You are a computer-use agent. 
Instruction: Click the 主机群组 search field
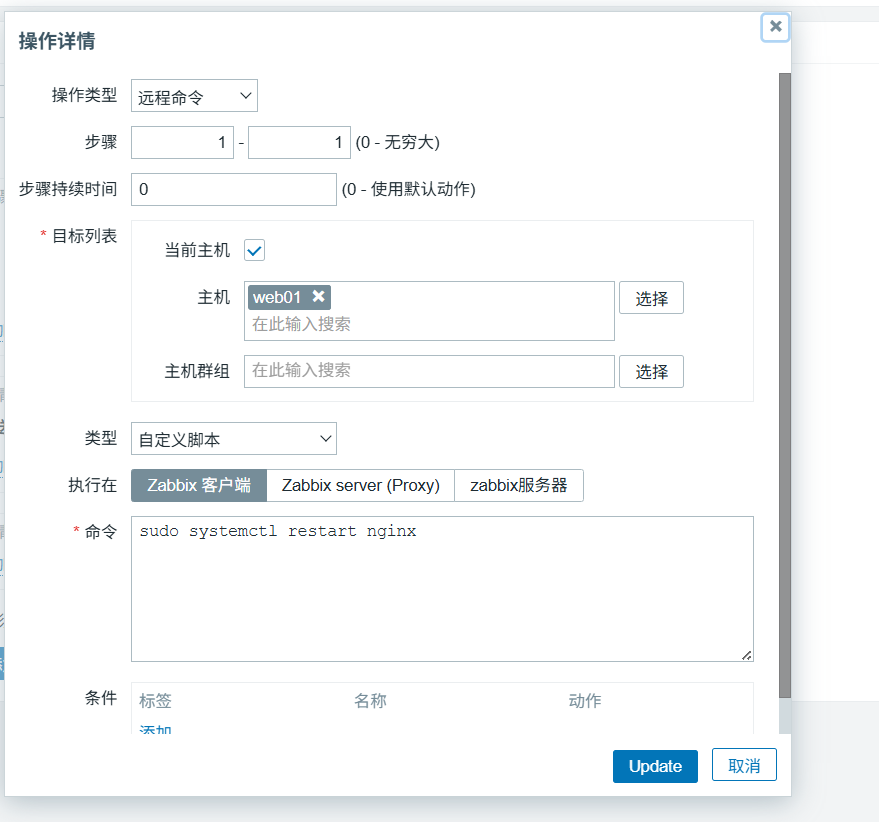[x=428, y=371]
